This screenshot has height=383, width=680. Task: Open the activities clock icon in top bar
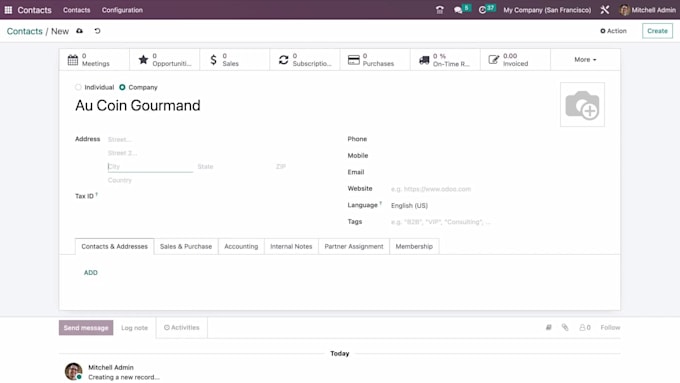click(482, 10)
